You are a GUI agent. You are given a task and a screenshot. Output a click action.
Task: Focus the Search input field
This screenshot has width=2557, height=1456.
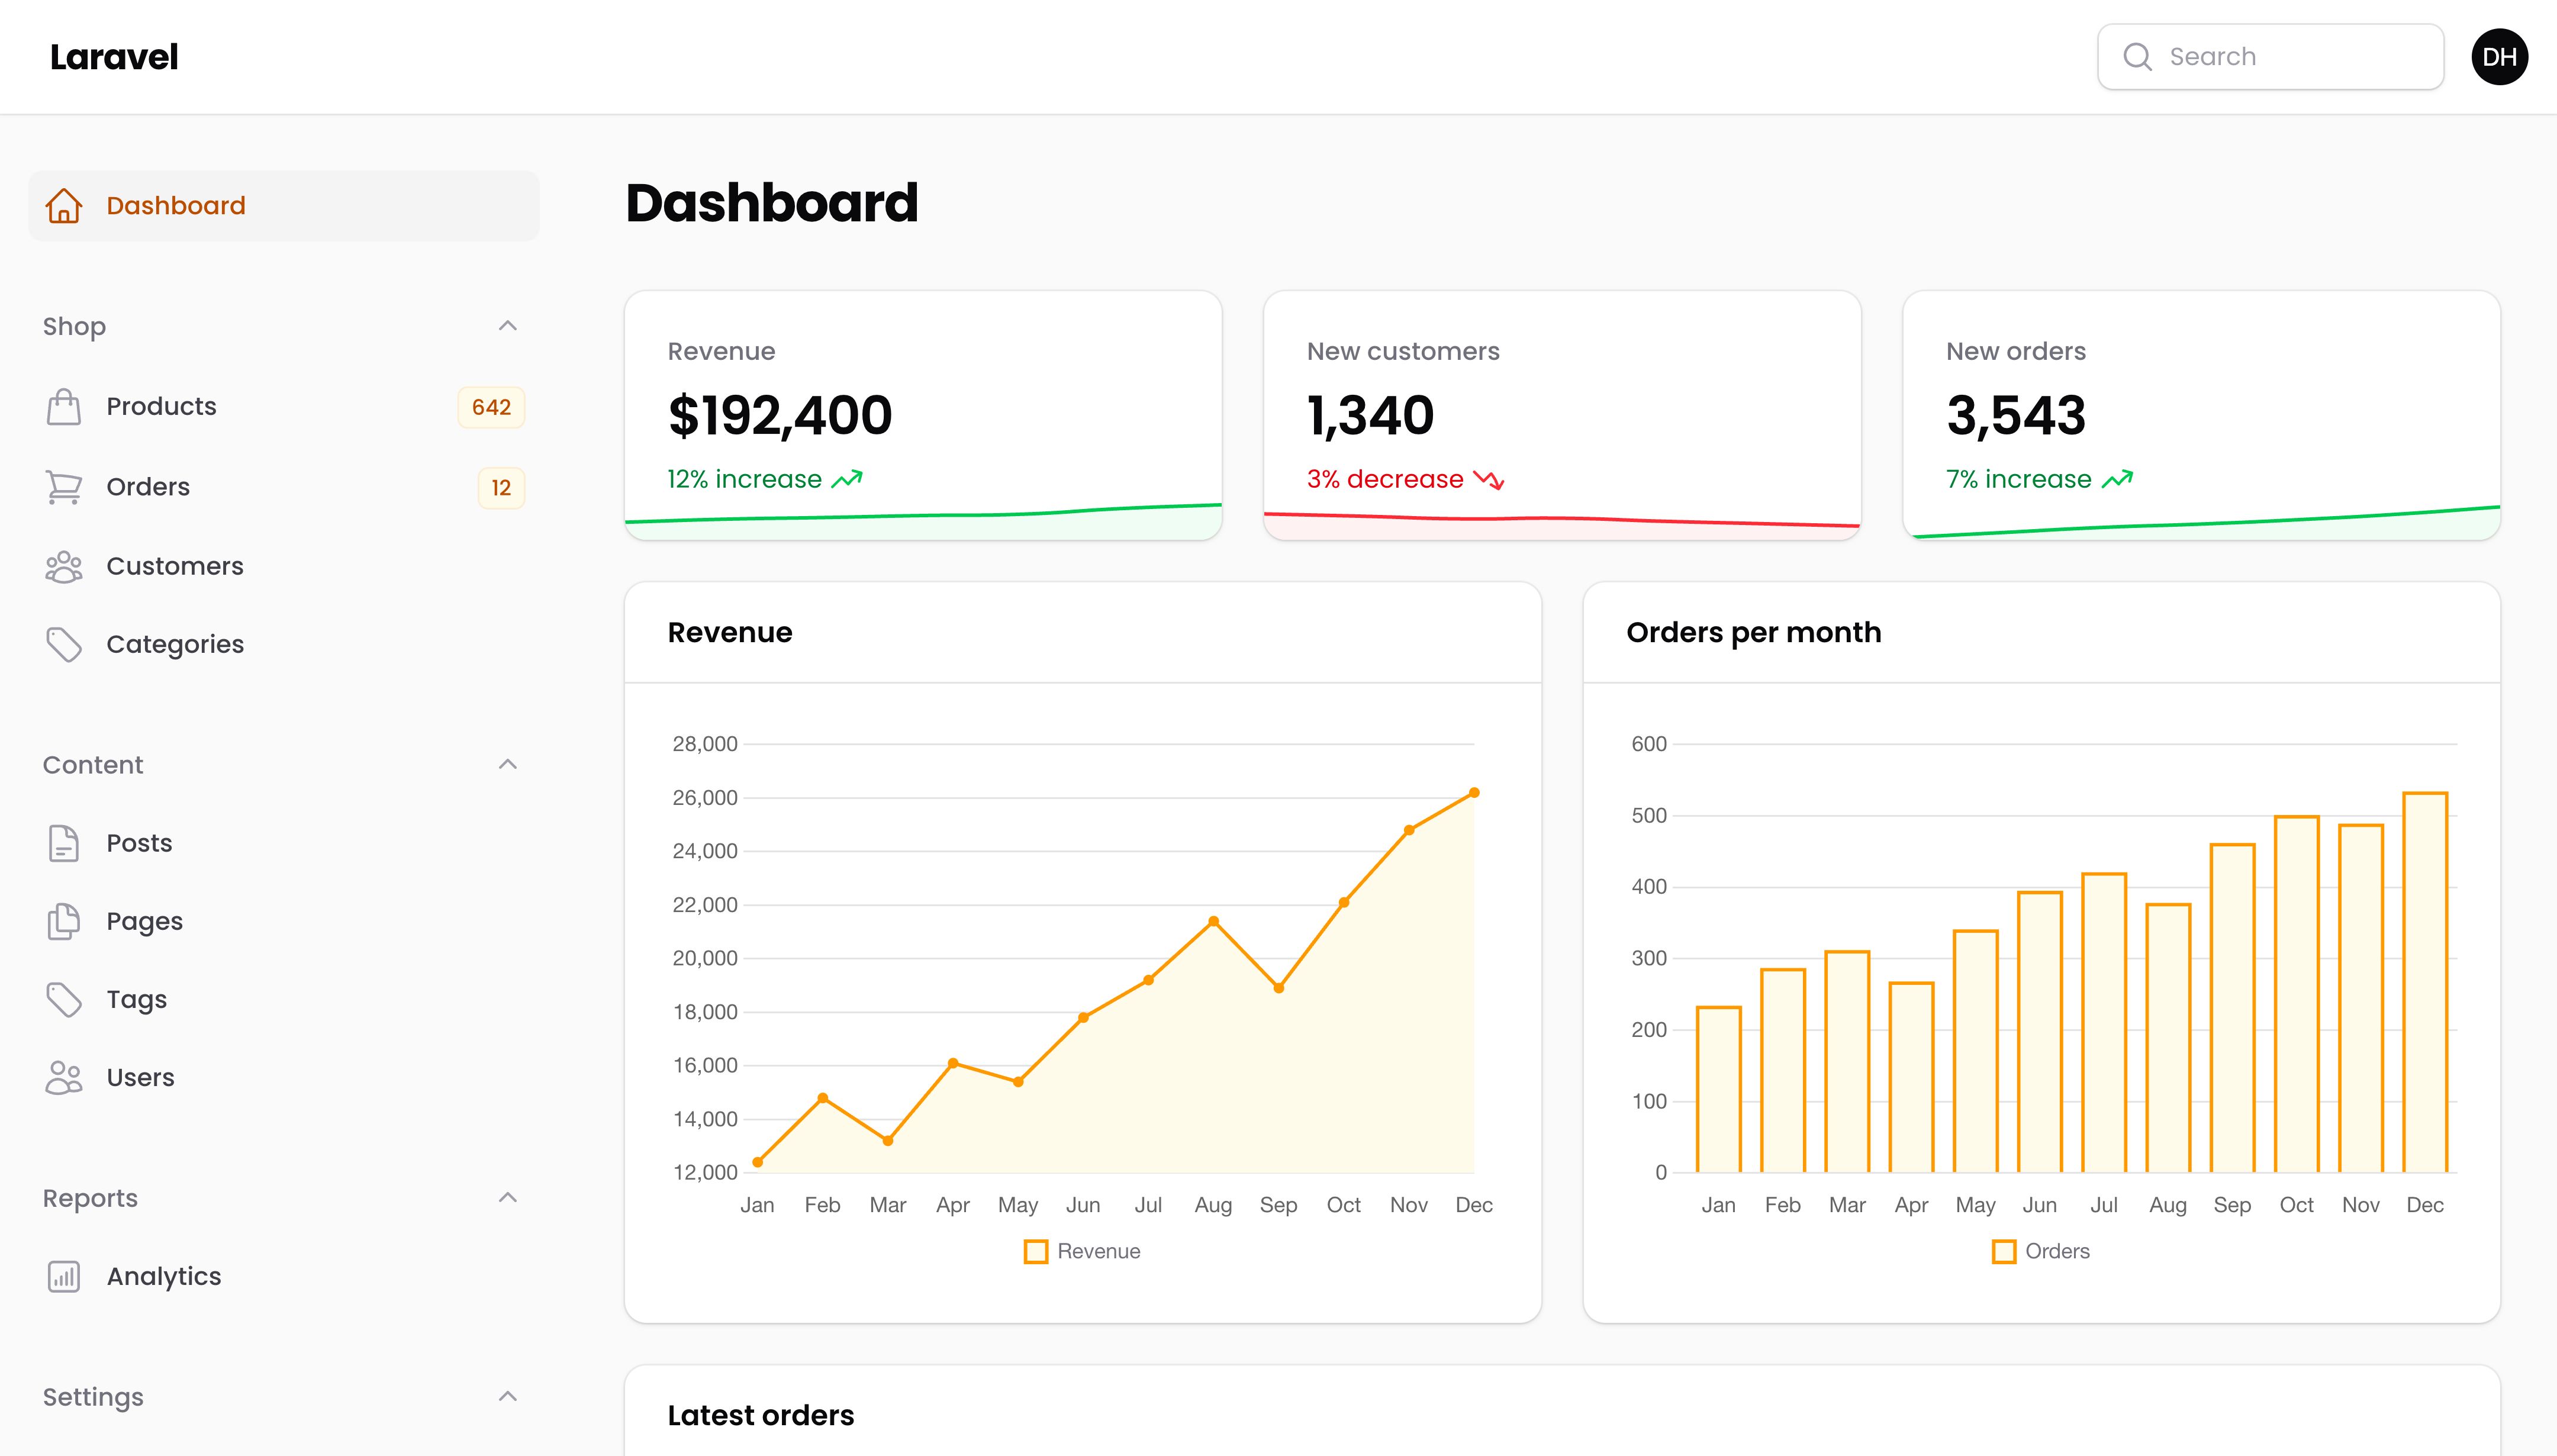(2270, 57)
